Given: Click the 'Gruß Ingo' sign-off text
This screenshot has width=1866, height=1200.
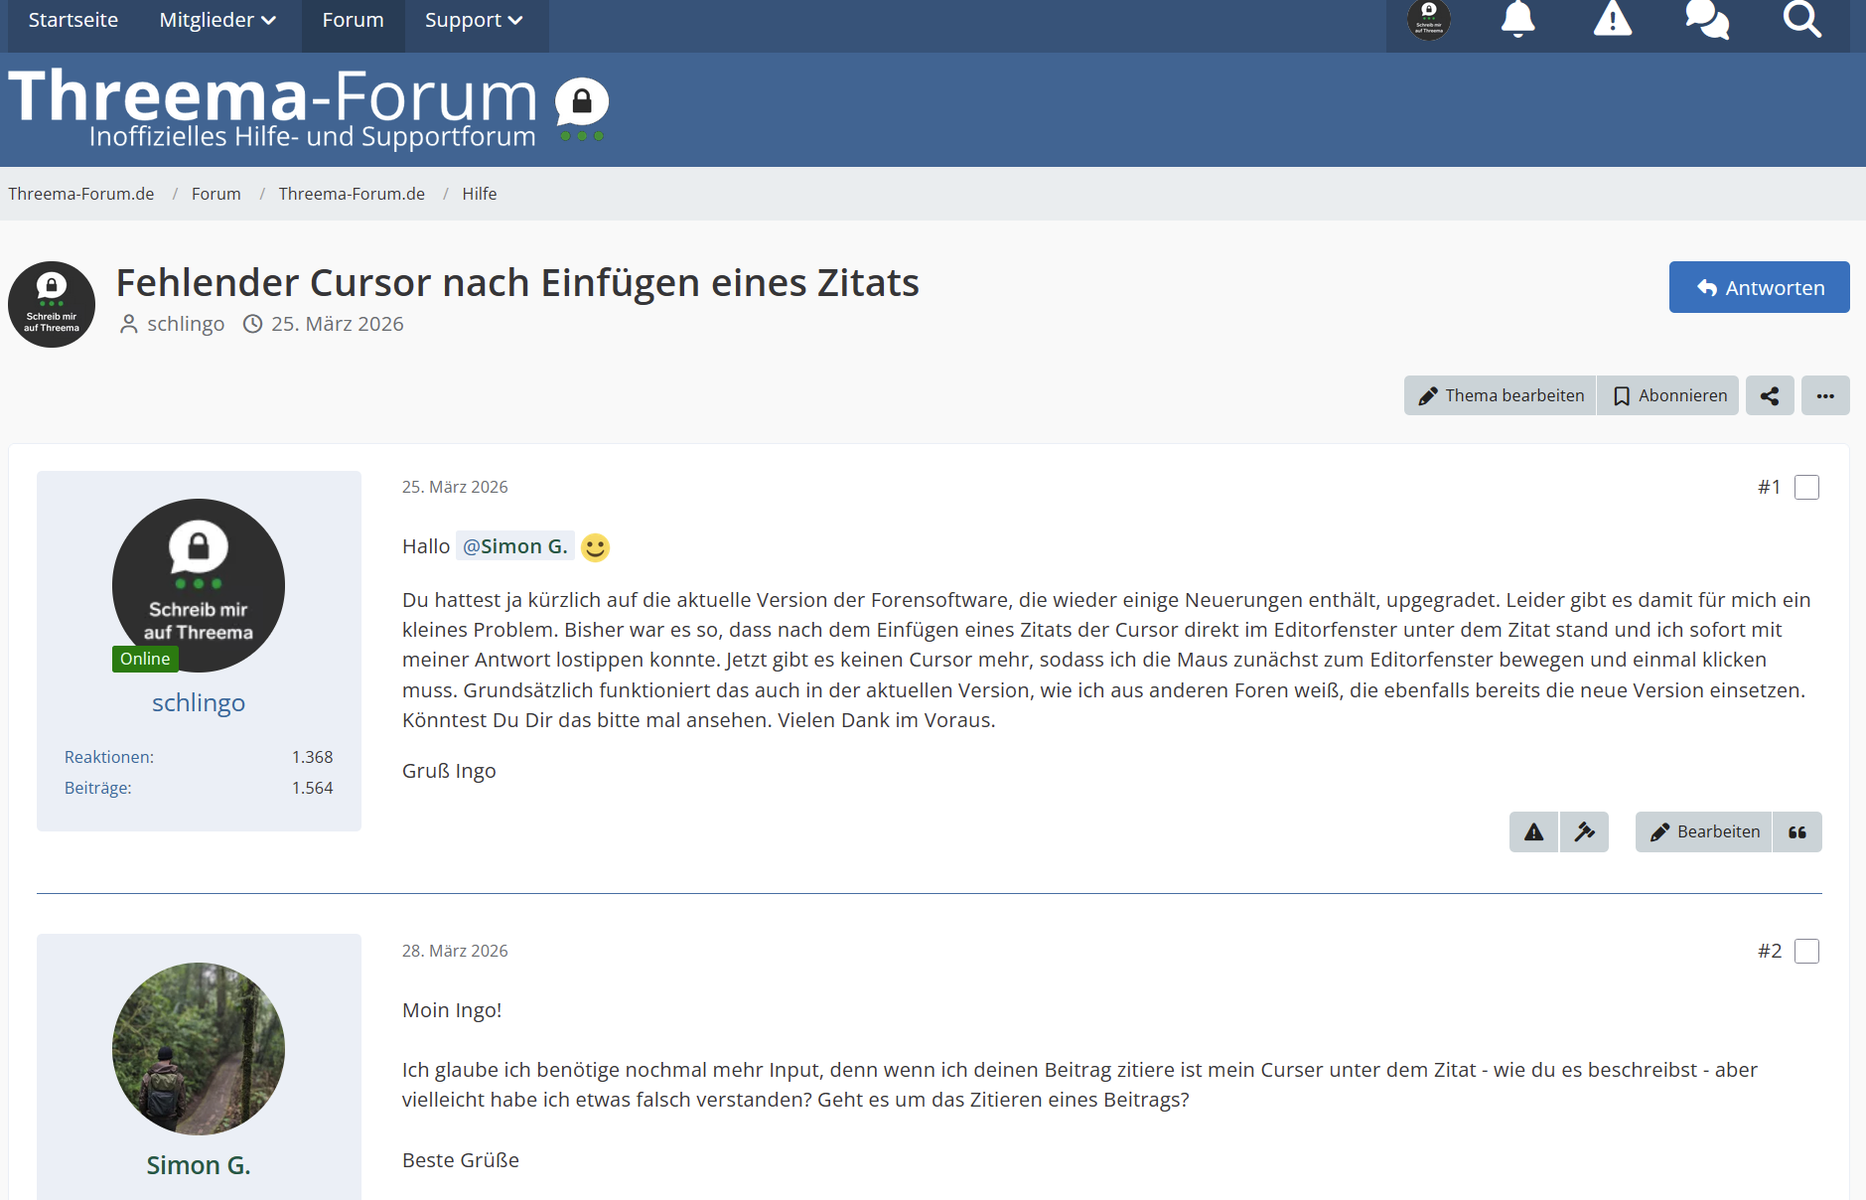Looking at the screenshot, I should (449, 771).
